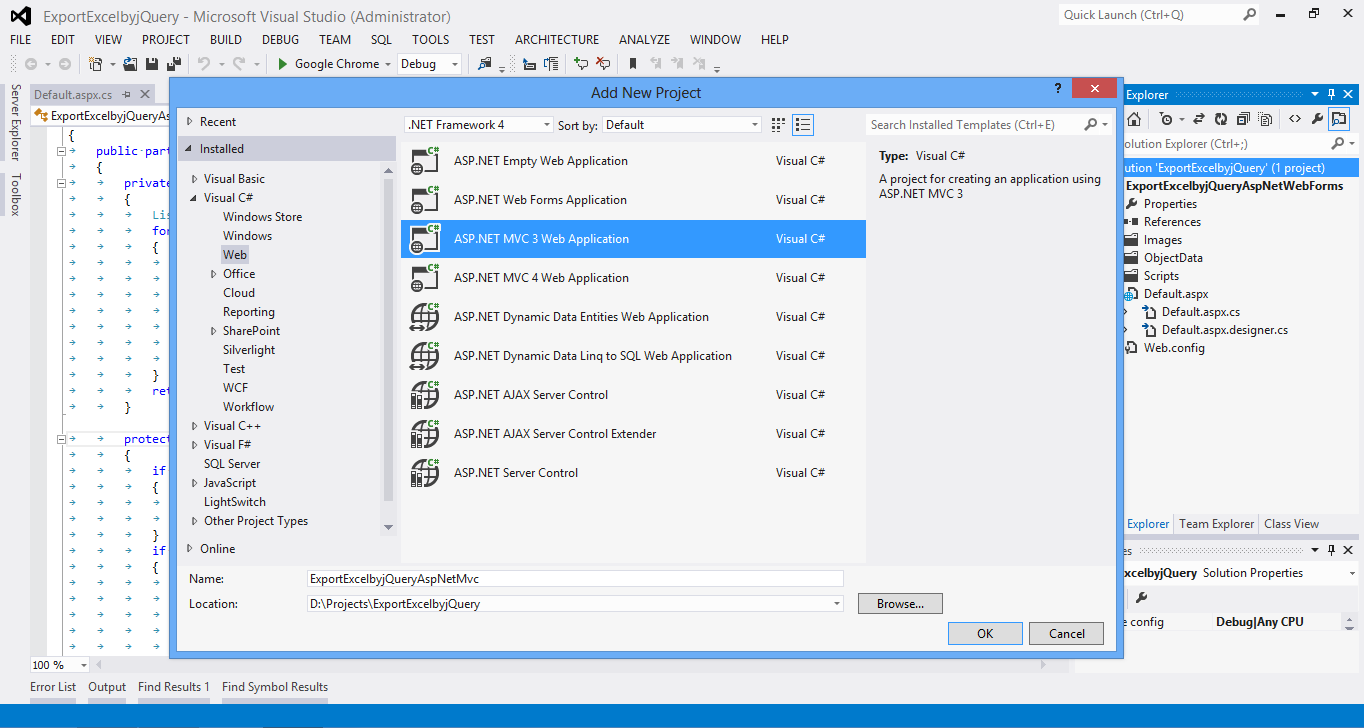Click Show All Files icon in Solution Explorer
The width and height of the screenshot is (1364, 728).
pyautogui.click(x=1265, y=119)
